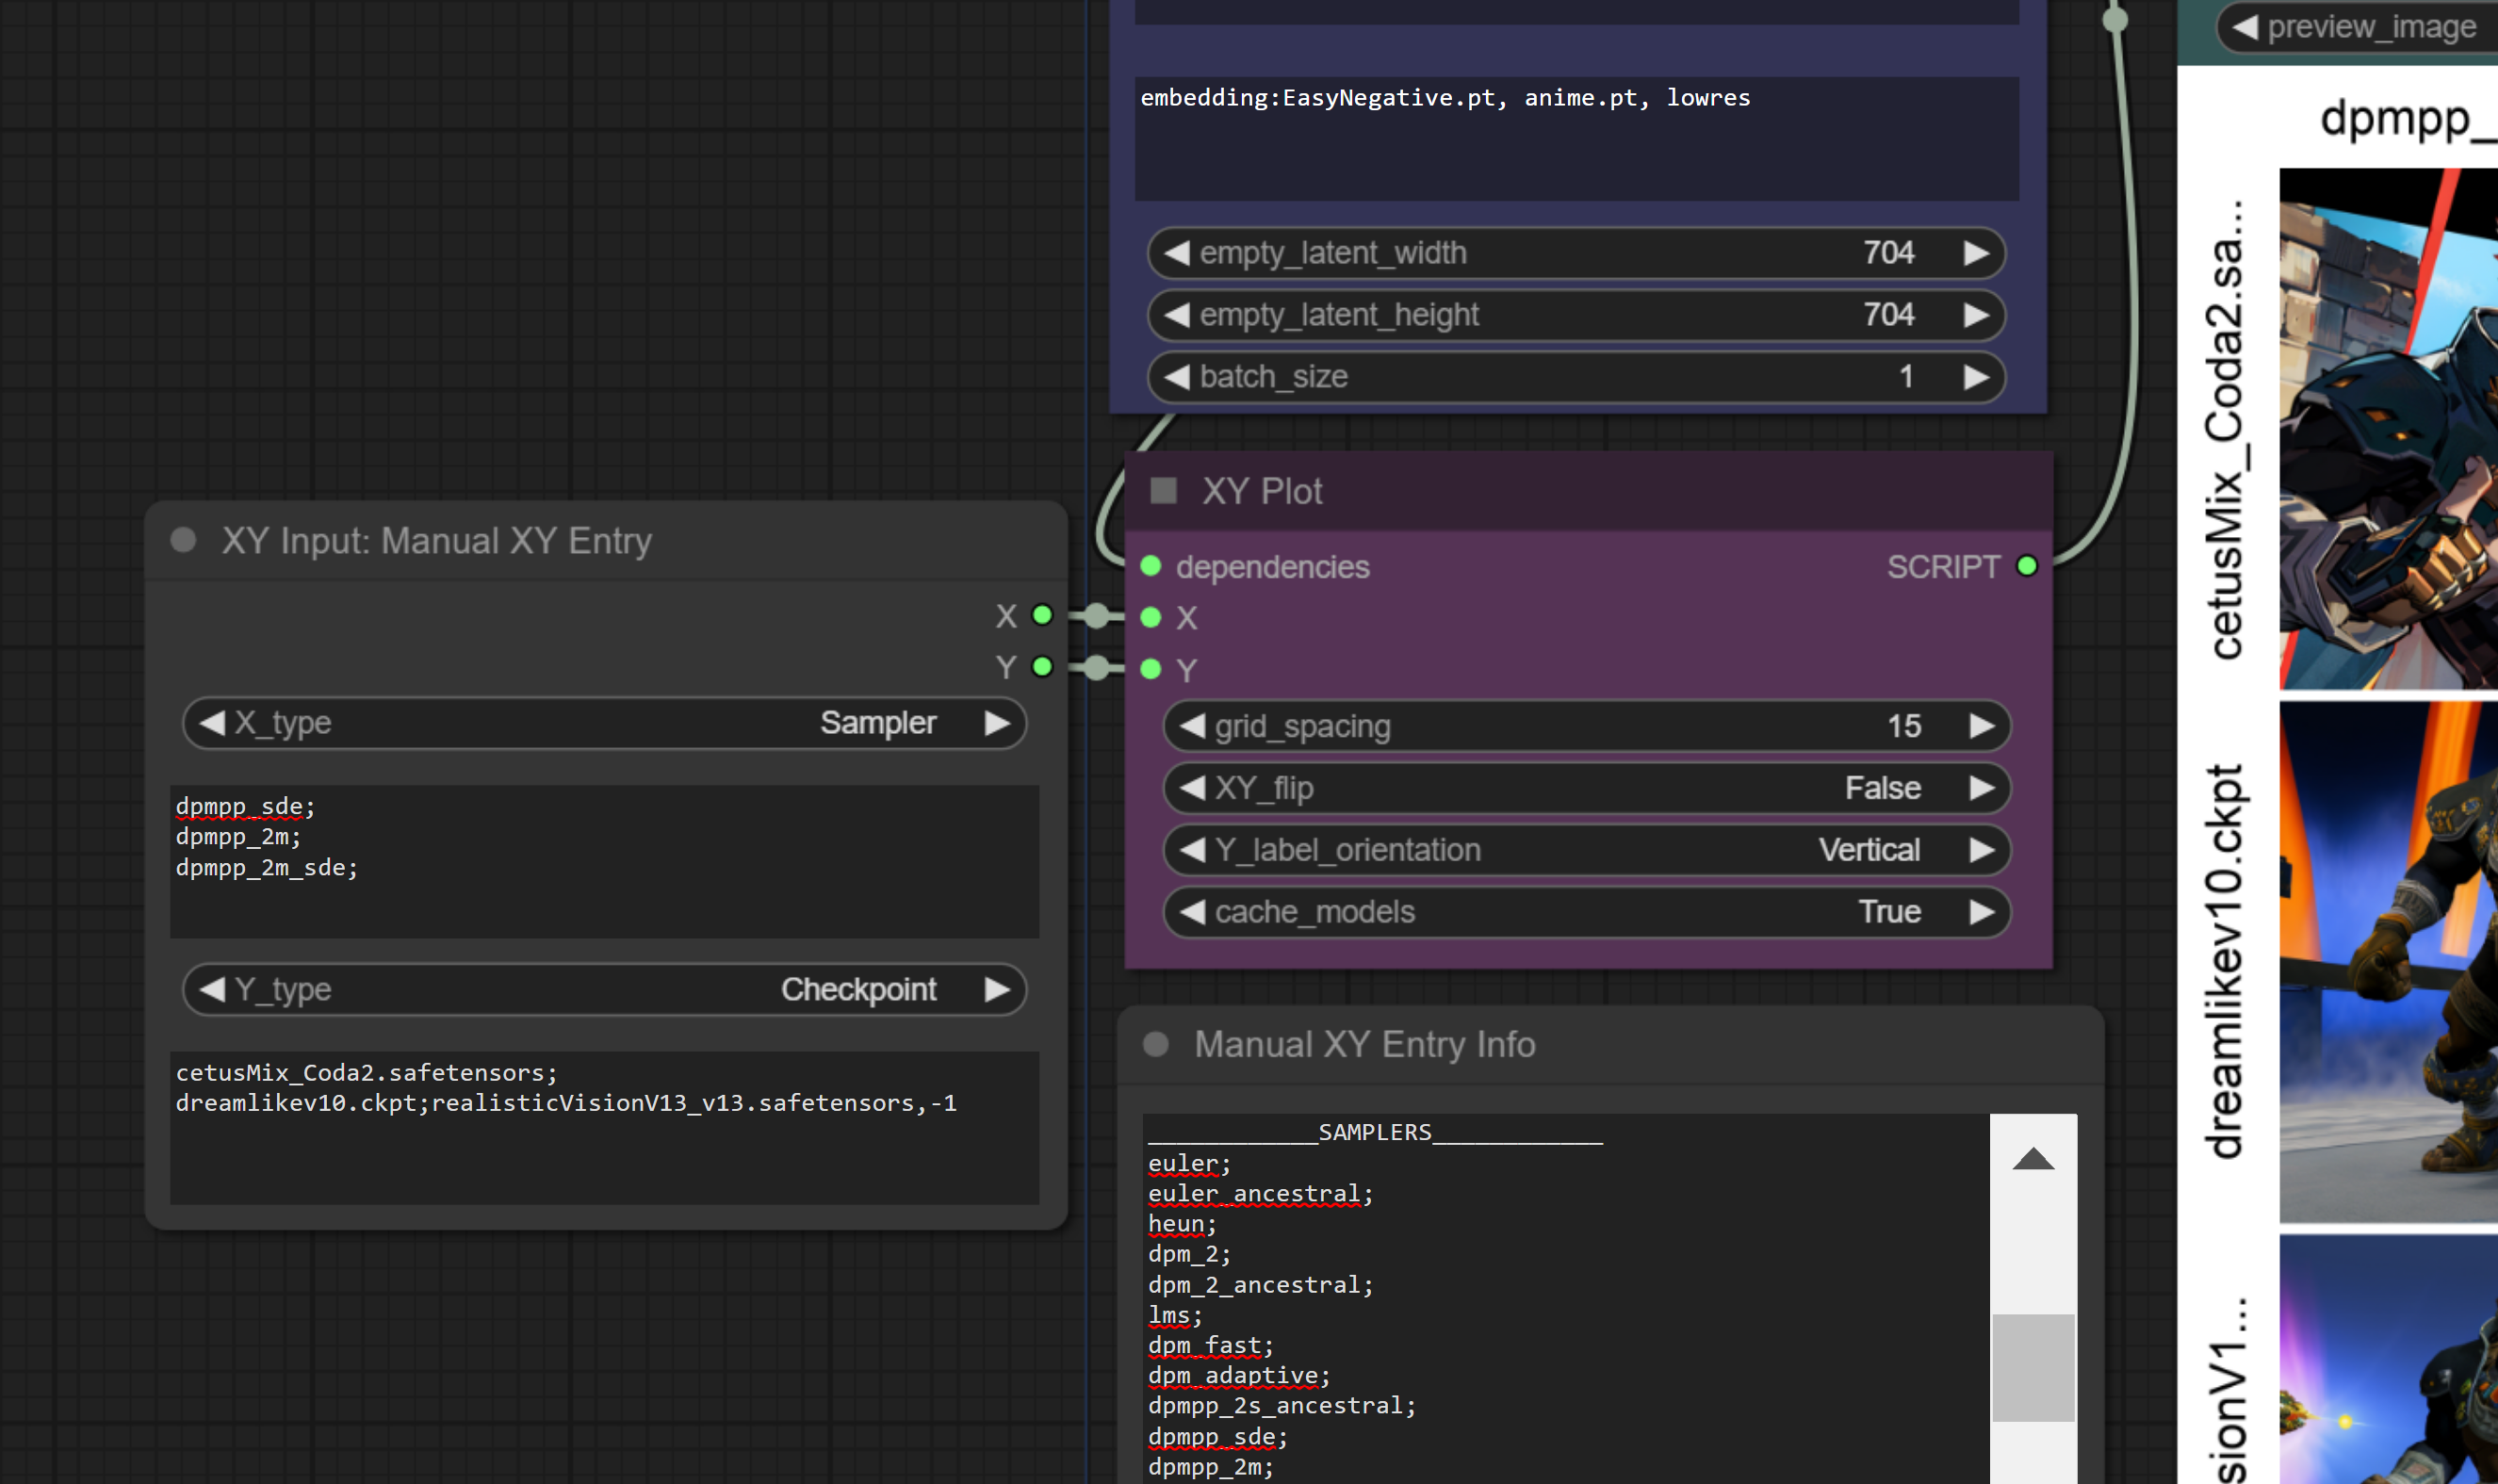Toggle XY_flip to True
The image size is (2498, 1484).
[1984, 788]
